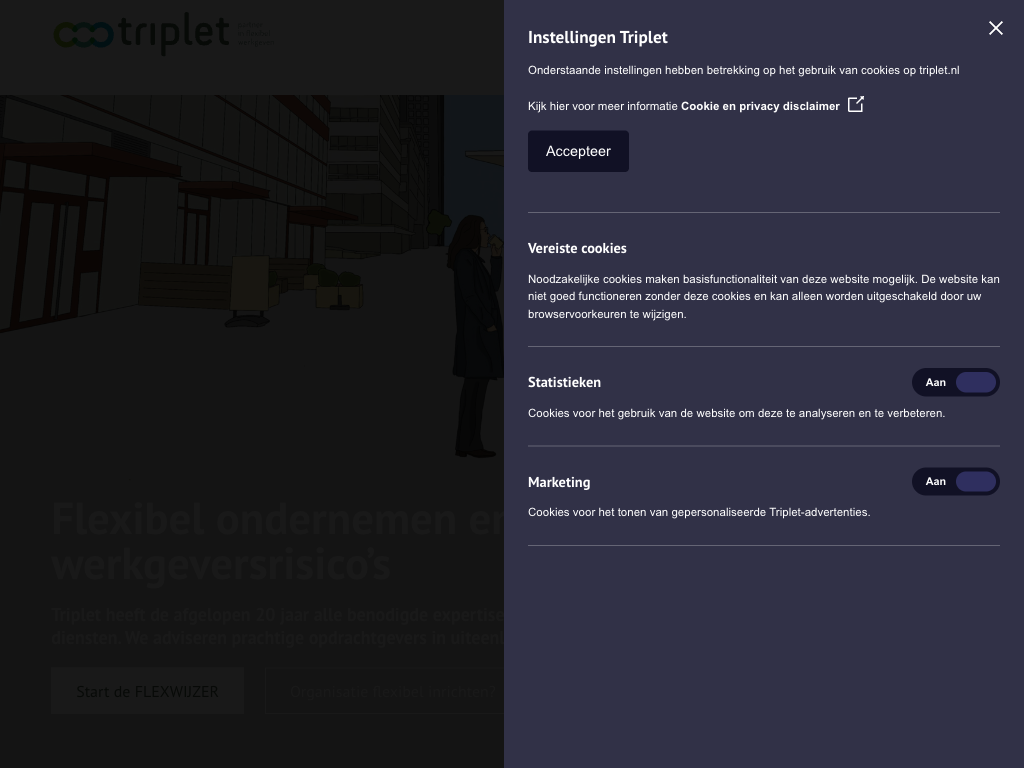The width and height of the screenshot is (1024, 768).
Task: Click the dimmed street illustration image
Action: coord(252,278)
